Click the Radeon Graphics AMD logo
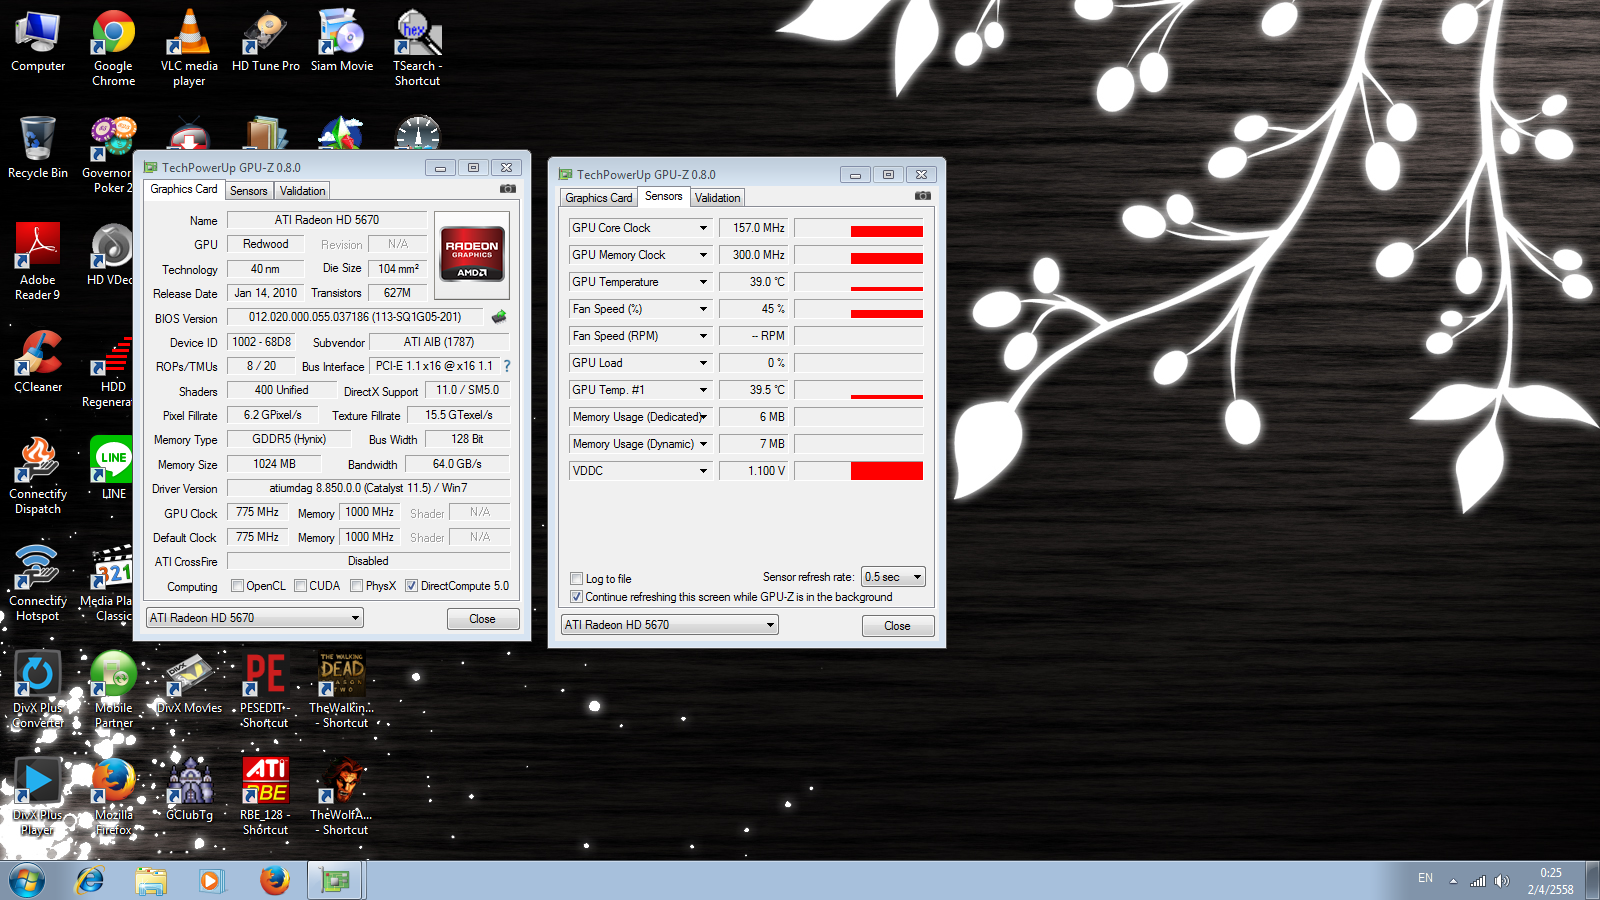Screen dimensions: 1600x900 tap(472, 255)
